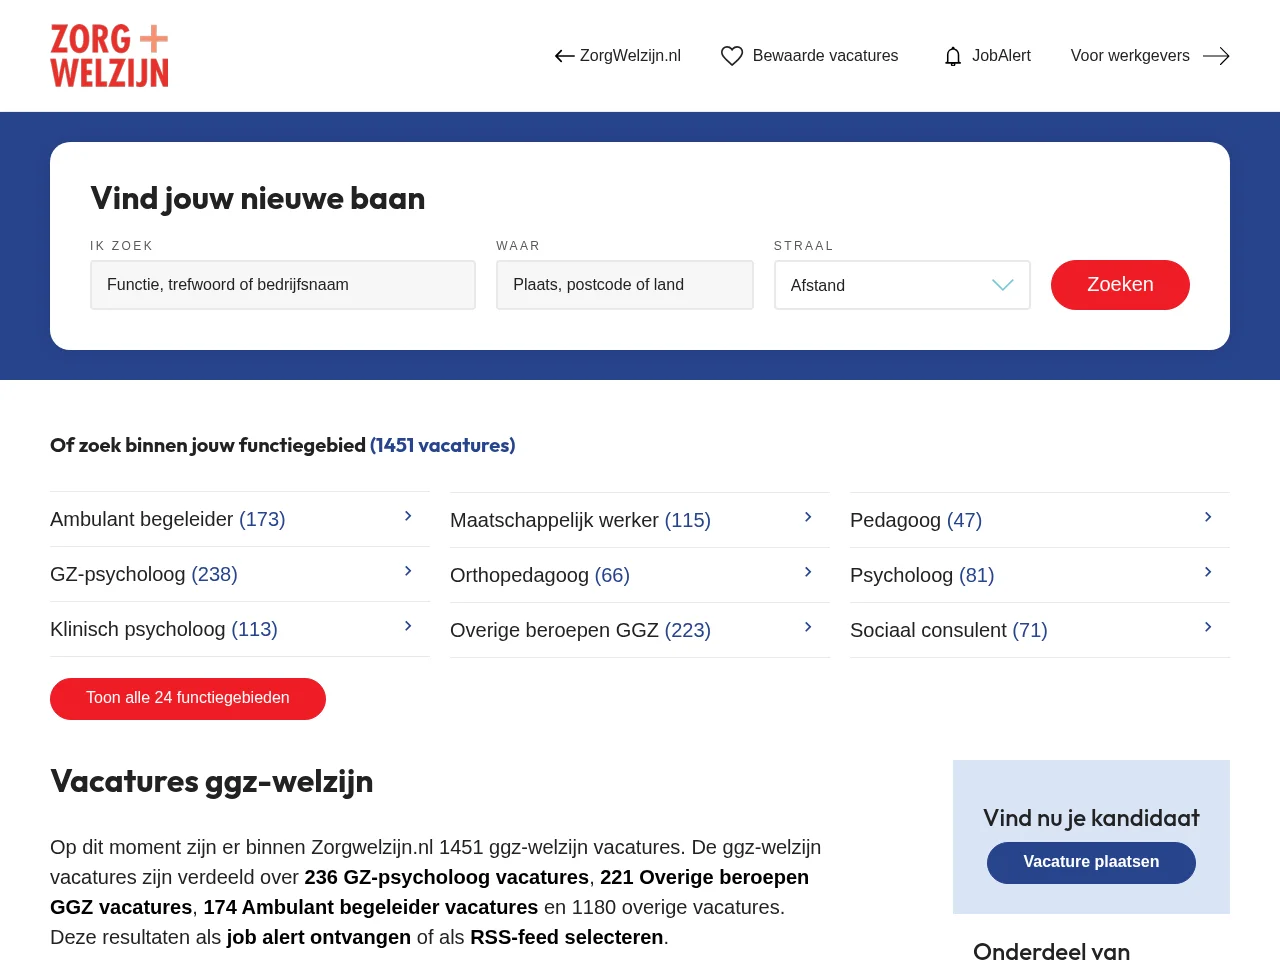Click the RSS-feed selecteren link
Image resolution: width=1280 pixels, height=960 pixels.
coord(567,937)
